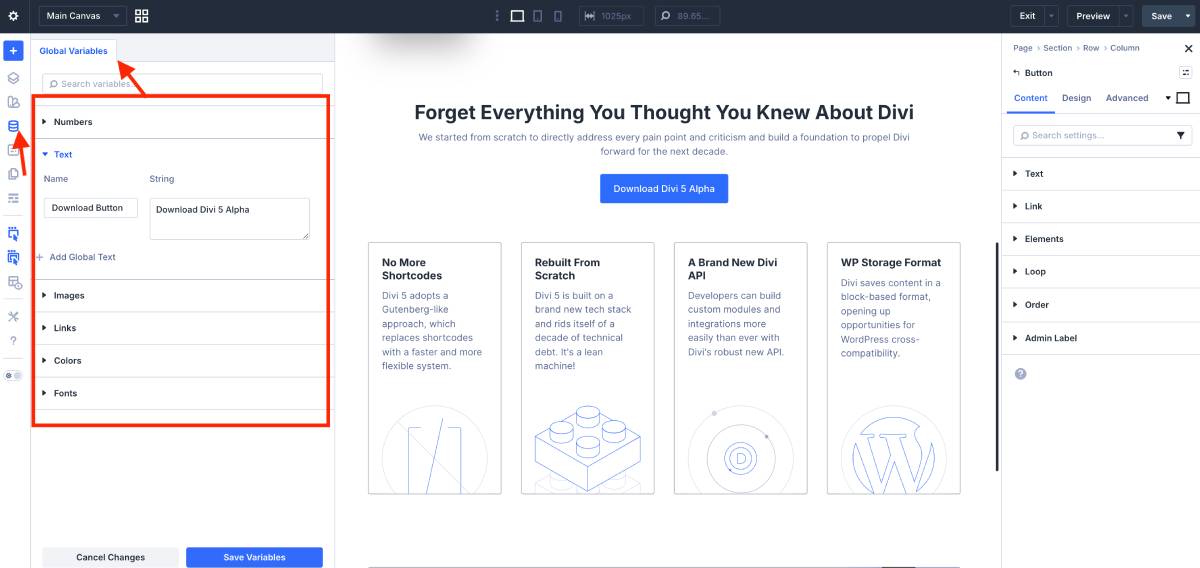
Task: Click the Search variables field
Action: (x=182, y=84)
